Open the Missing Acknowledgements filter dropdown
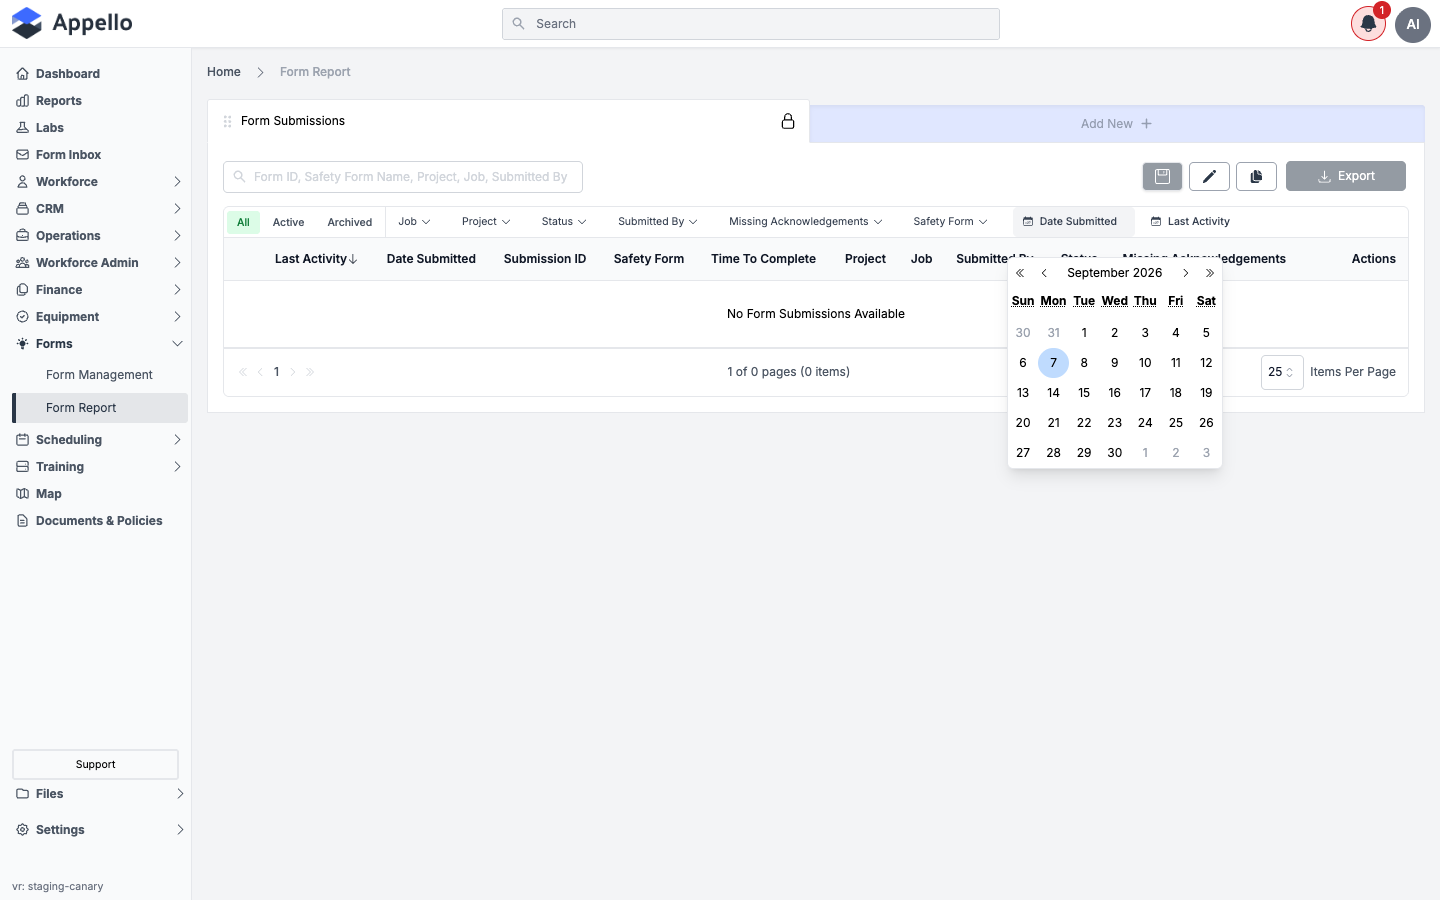 806,222
